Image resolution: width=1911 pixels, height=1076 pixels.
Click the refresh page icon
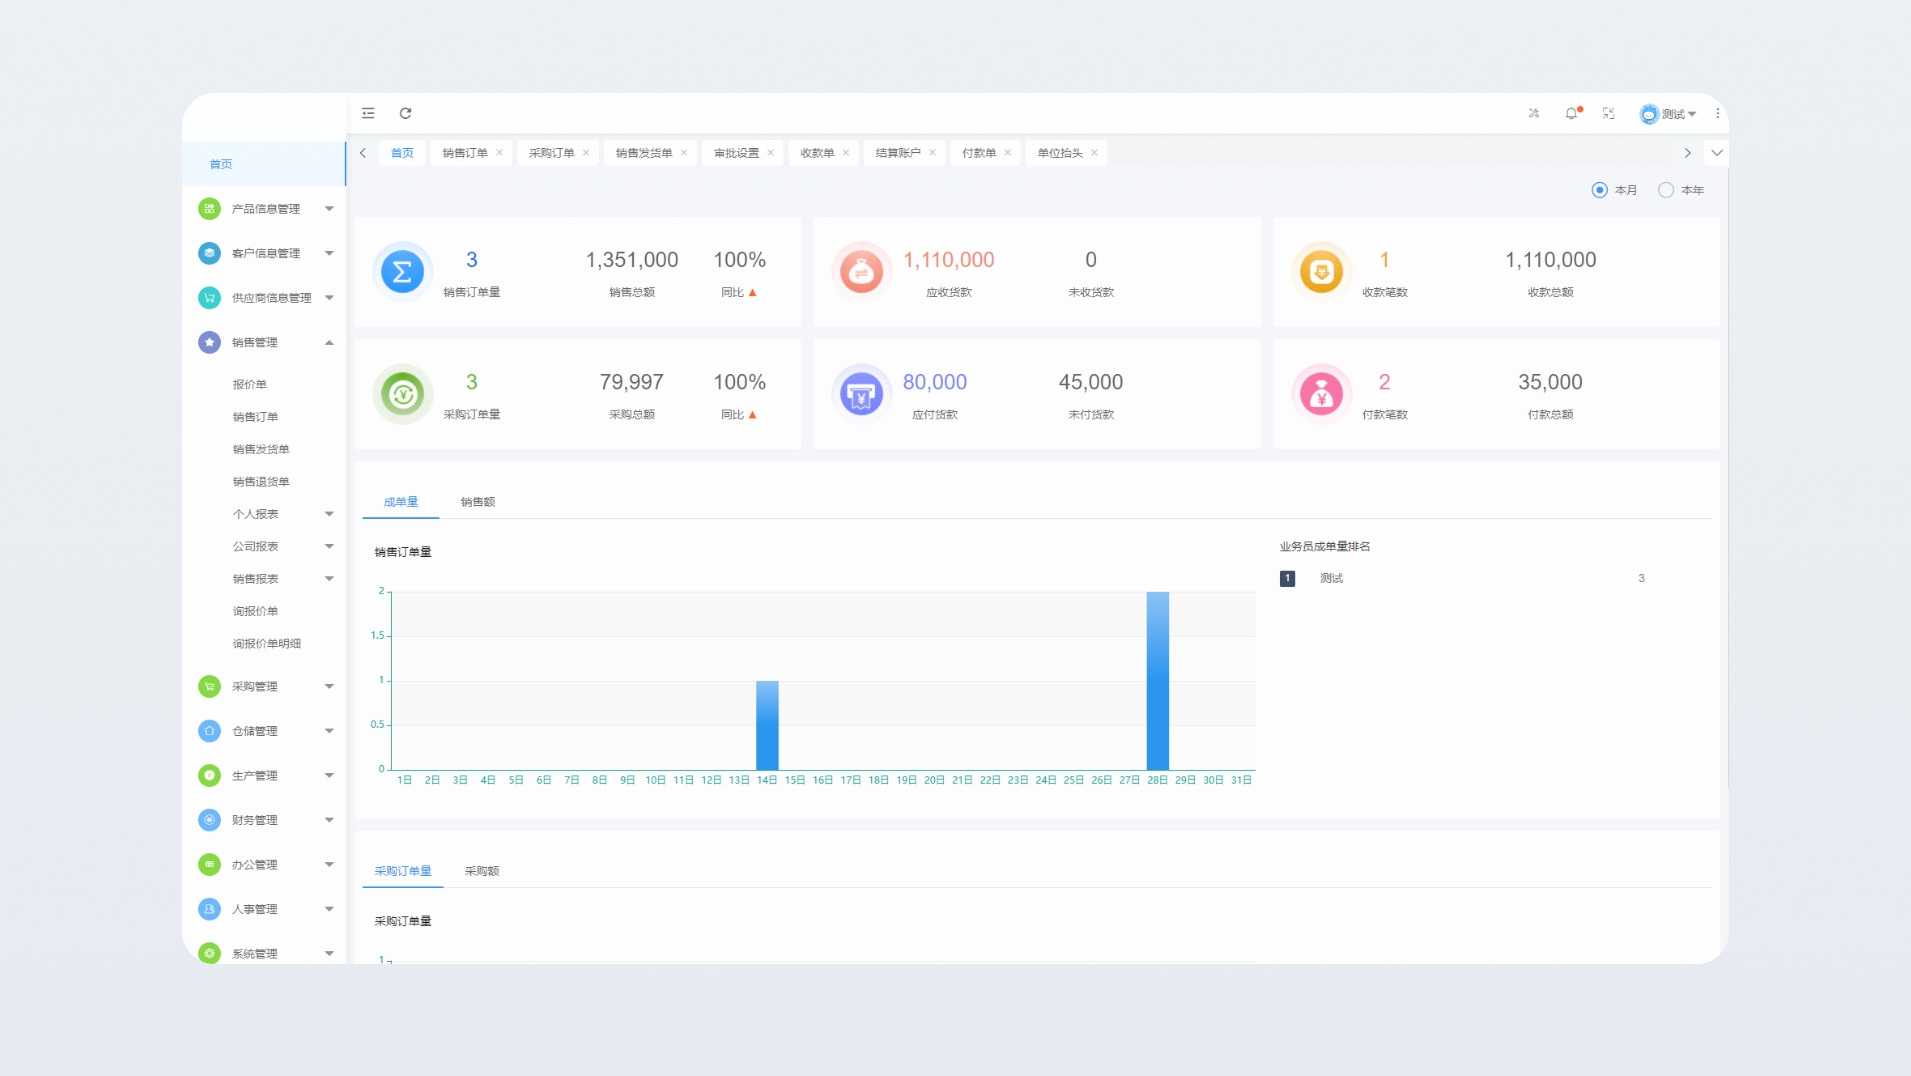(405, 113)
